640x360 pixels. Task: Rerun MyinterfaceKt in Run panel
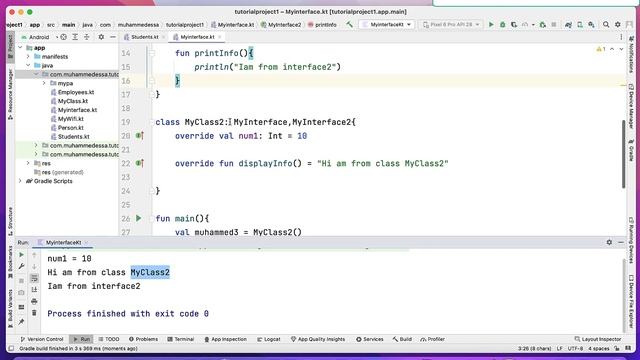coord(21,255)
